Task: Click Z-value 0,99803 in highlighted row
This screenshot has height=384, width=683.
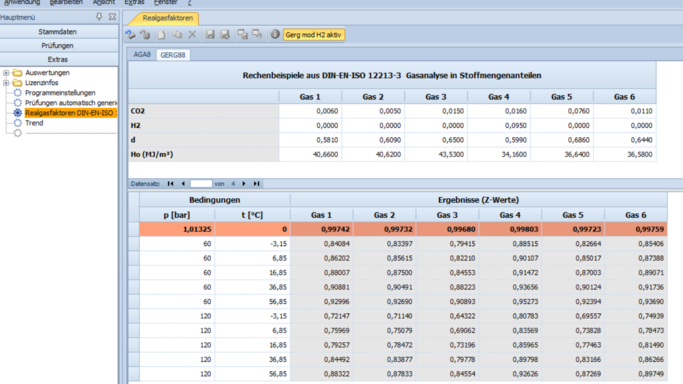Action: click(x=510, y=229)
